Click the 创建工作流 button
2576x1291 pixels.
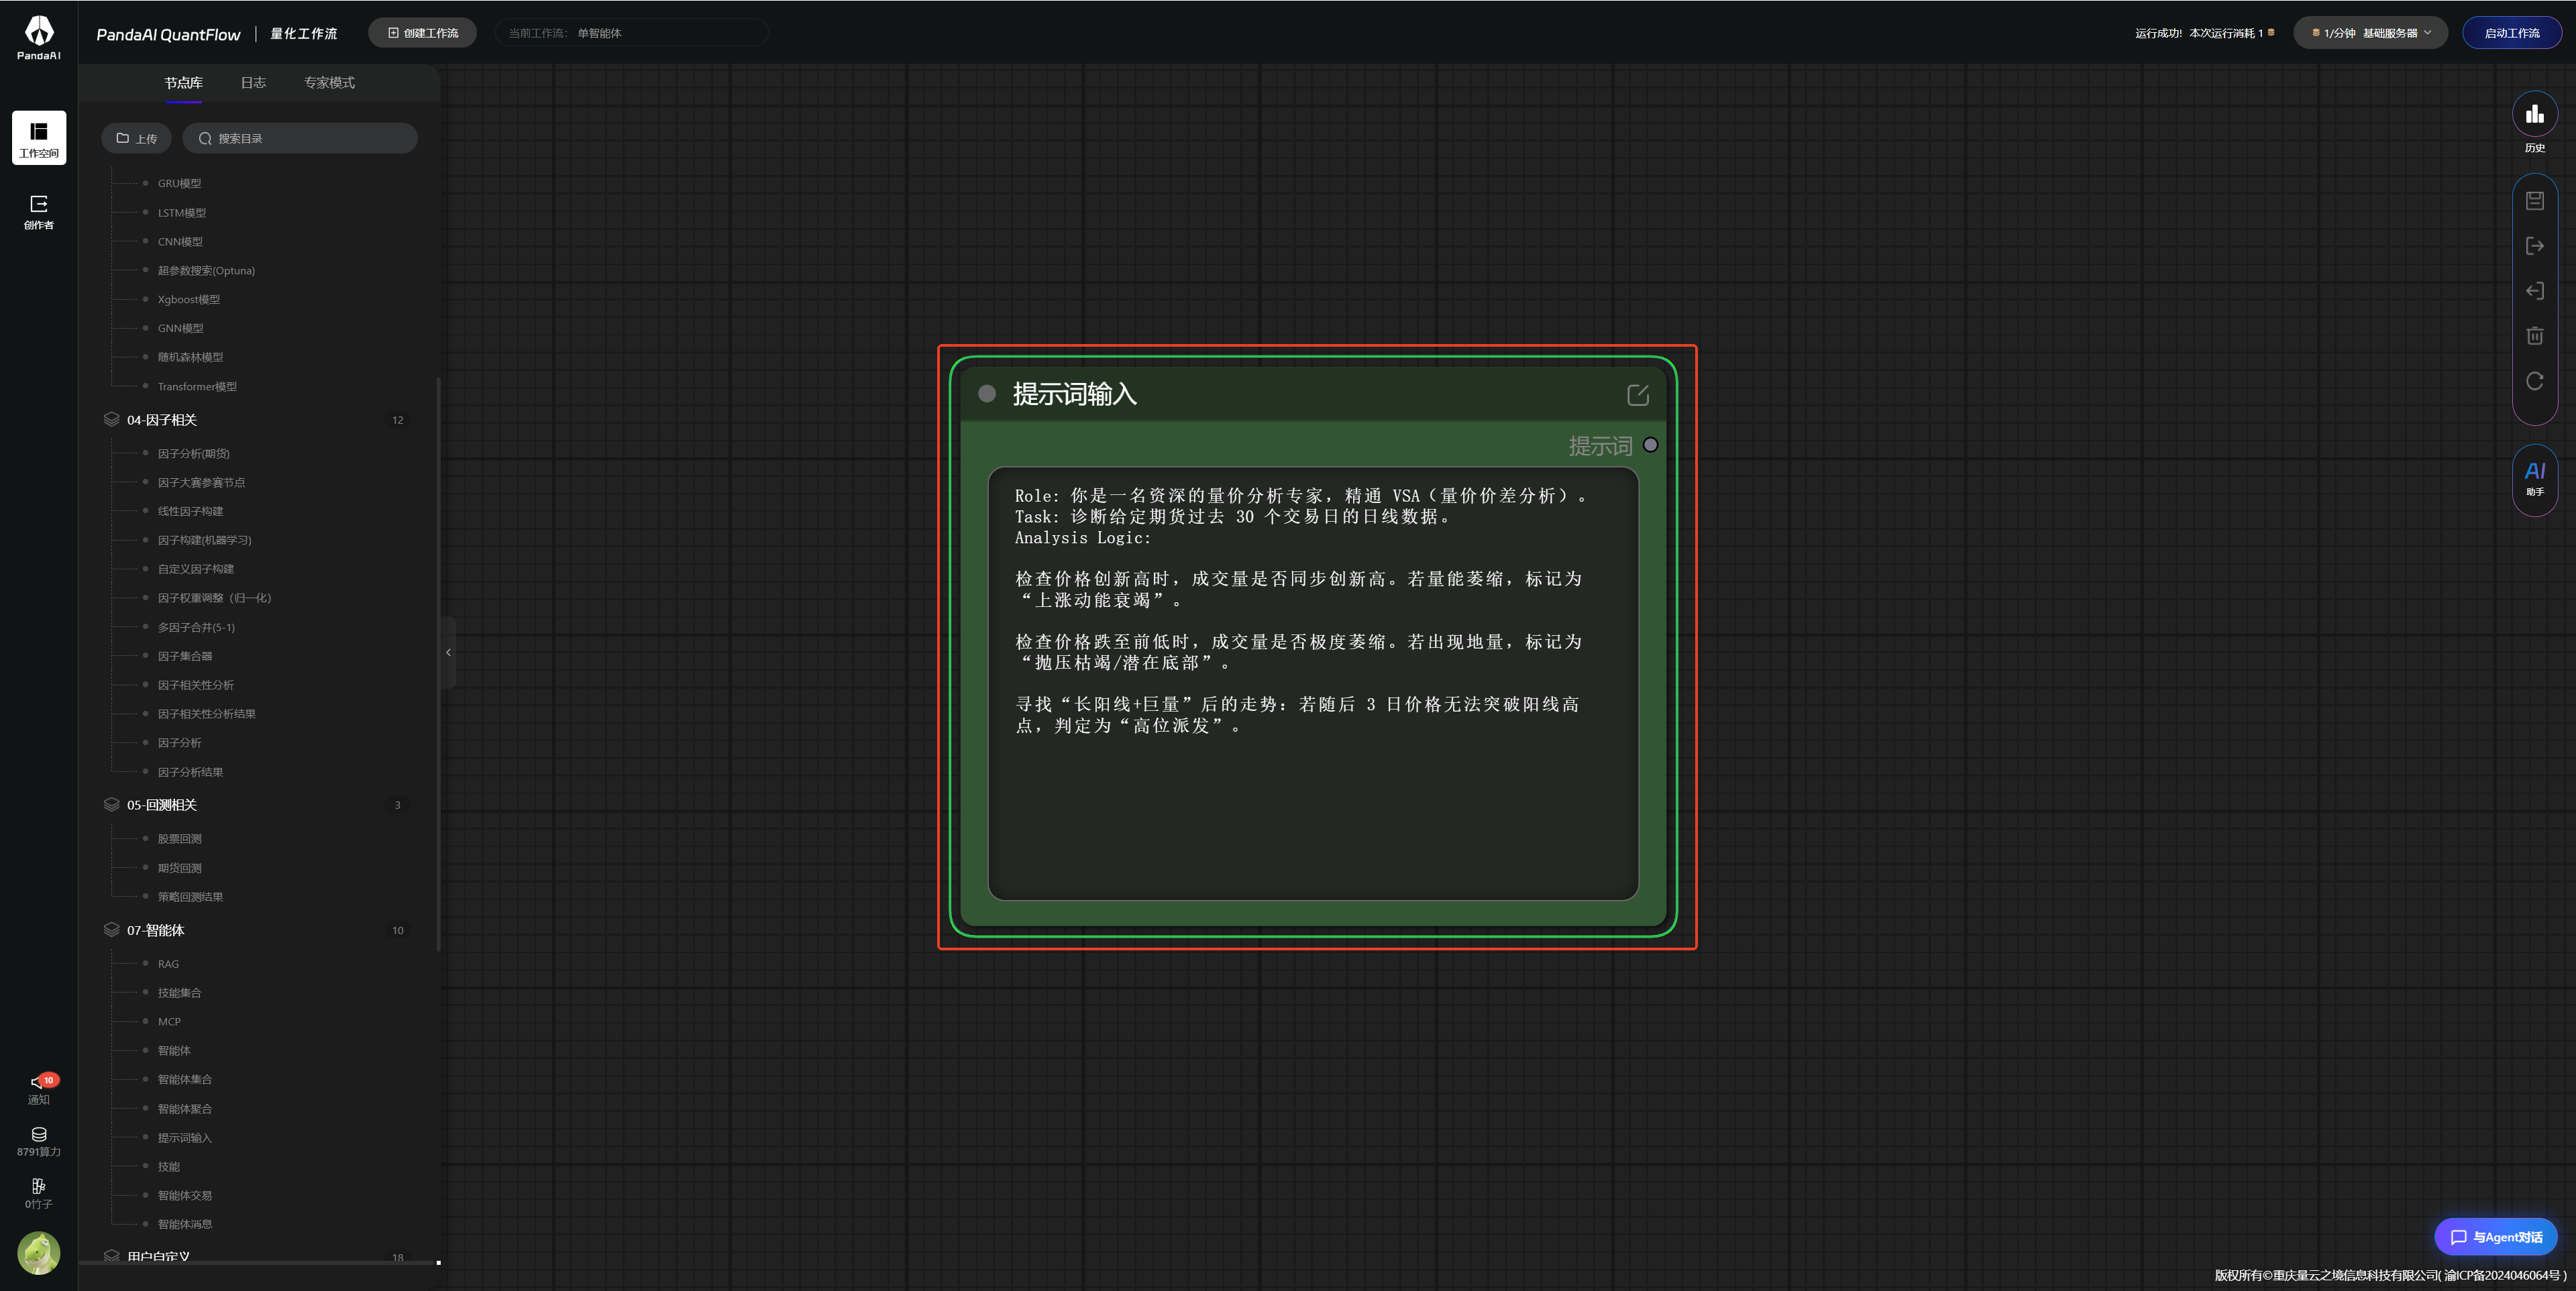click(x=422, y=33)
